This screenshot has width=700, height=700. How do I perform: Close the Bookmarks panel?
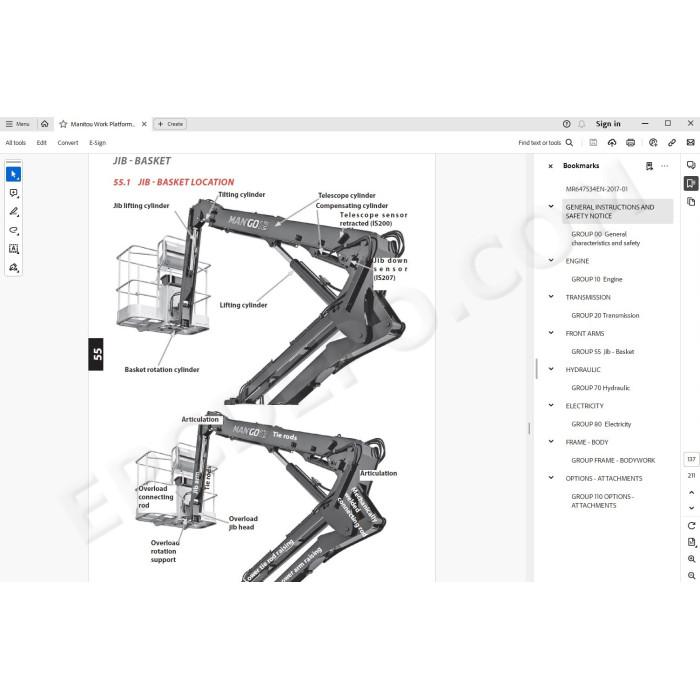[x=550, y=166]
